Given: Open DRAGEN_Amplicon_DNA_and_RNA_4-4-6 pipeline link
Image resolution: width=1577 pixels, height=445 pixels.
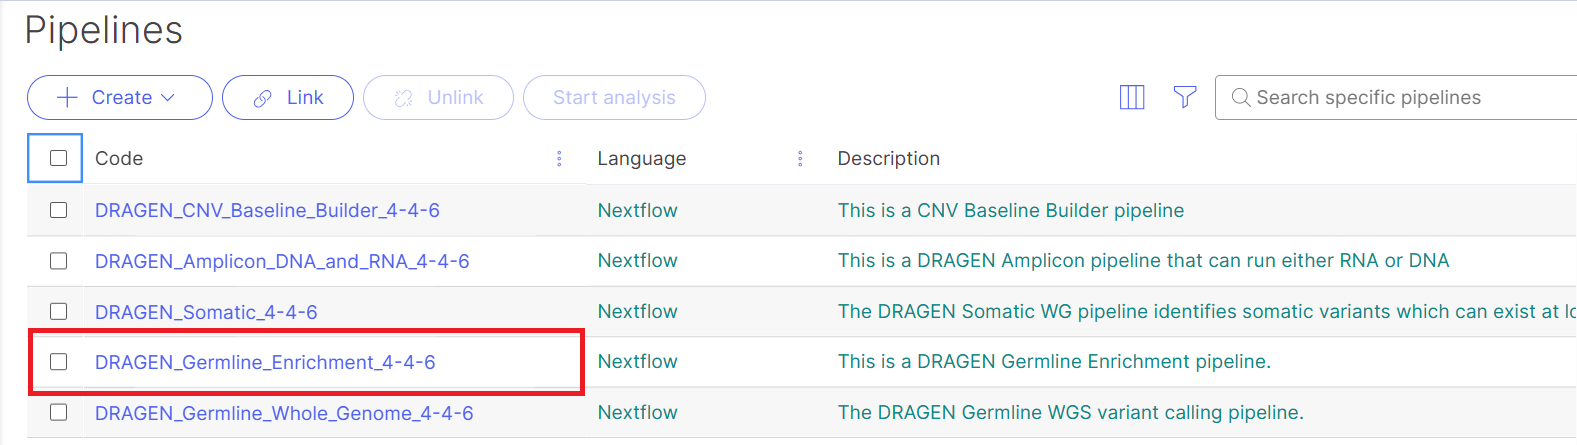Looking at the screenshot, I should pyautogui.click(x=282, y=261).
